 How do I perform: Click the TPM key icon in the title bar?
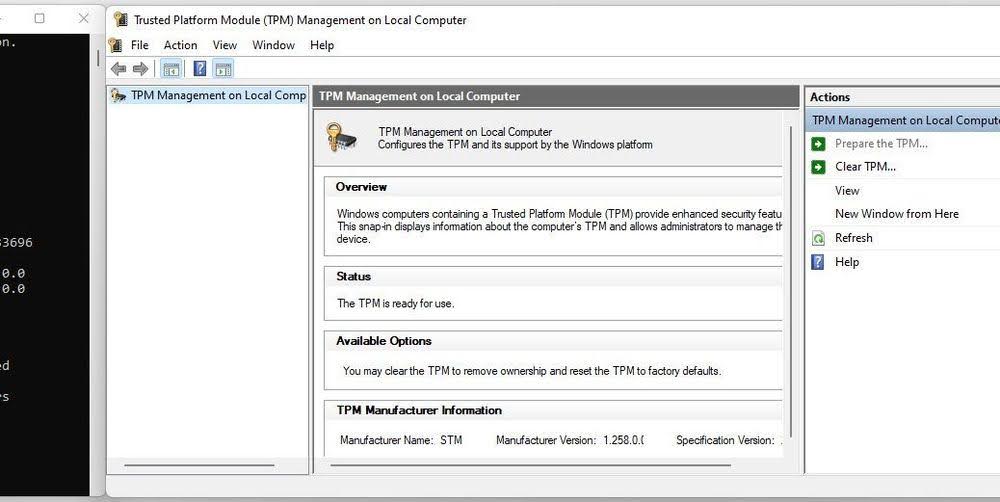pyautogui.click(x=120, y=20)
